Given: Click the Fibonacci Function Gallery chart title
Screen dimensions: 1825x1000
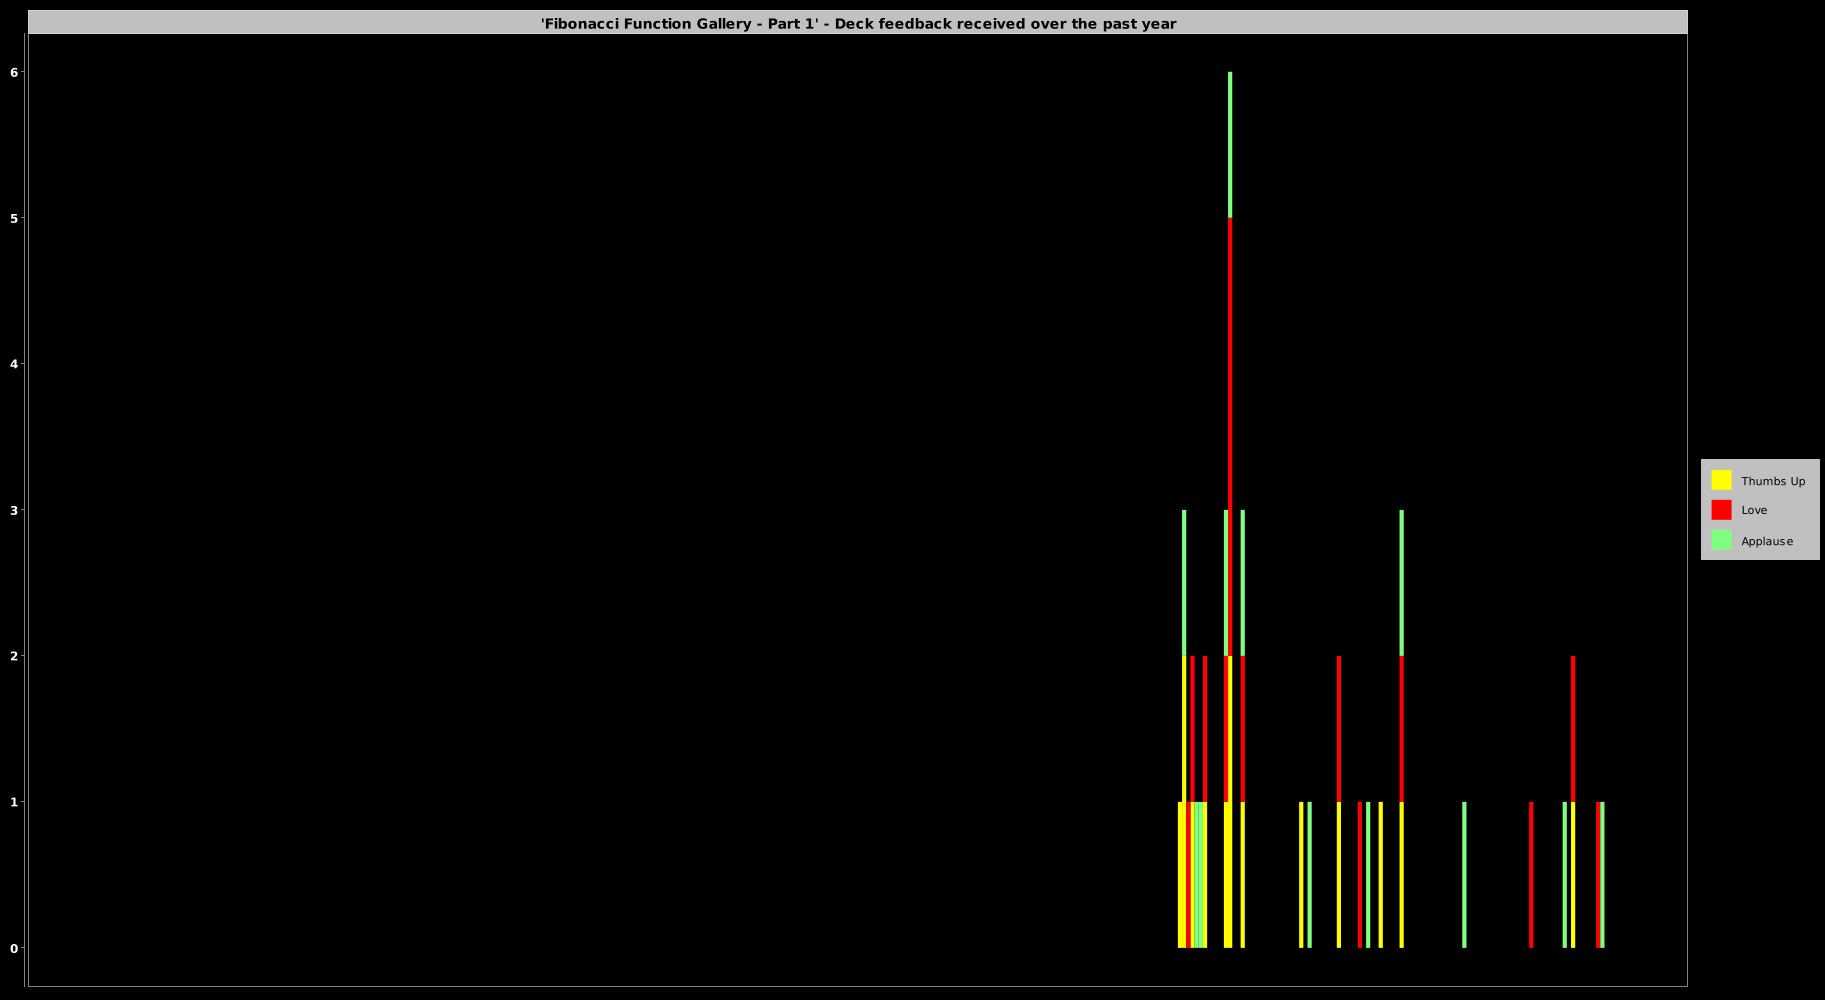Looking at the screenshot, I should 858,23.
